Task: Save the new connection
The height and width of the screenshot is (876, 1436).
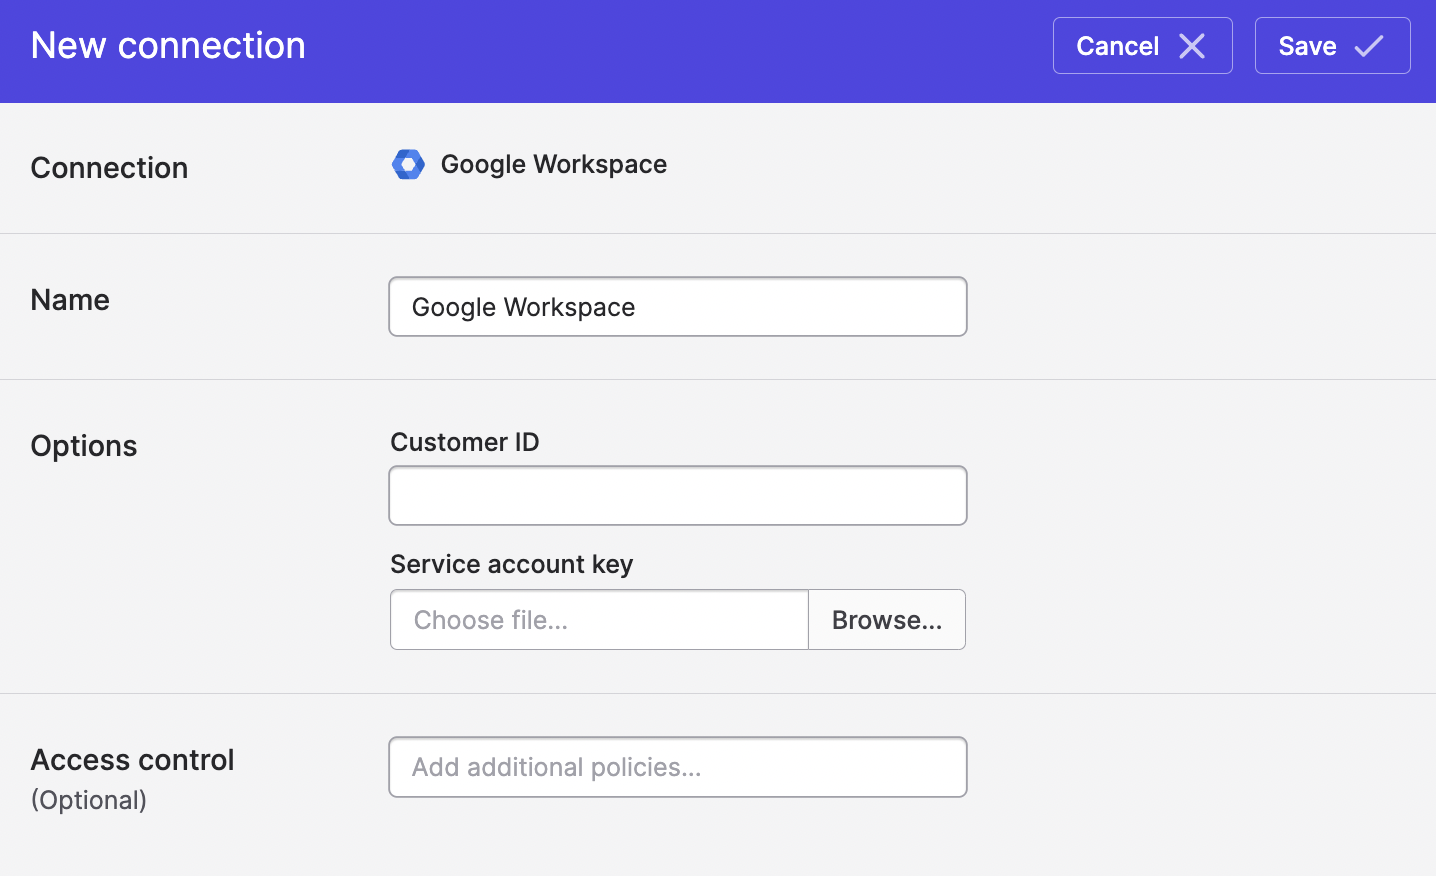Action: (1332, 46)
